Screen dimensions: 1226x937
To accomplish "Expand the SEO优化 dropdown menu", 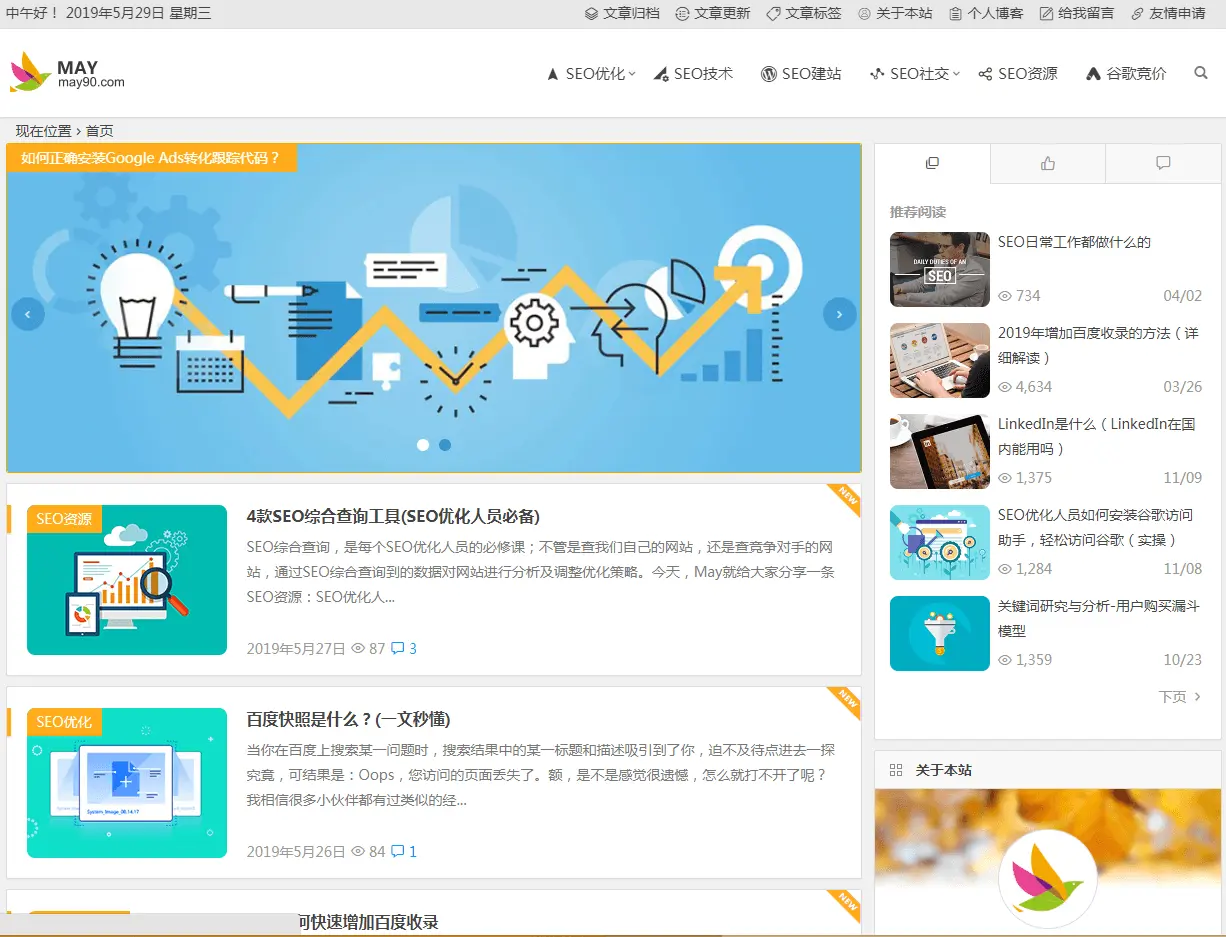I will pyautogui.click(x=591, y=74).
